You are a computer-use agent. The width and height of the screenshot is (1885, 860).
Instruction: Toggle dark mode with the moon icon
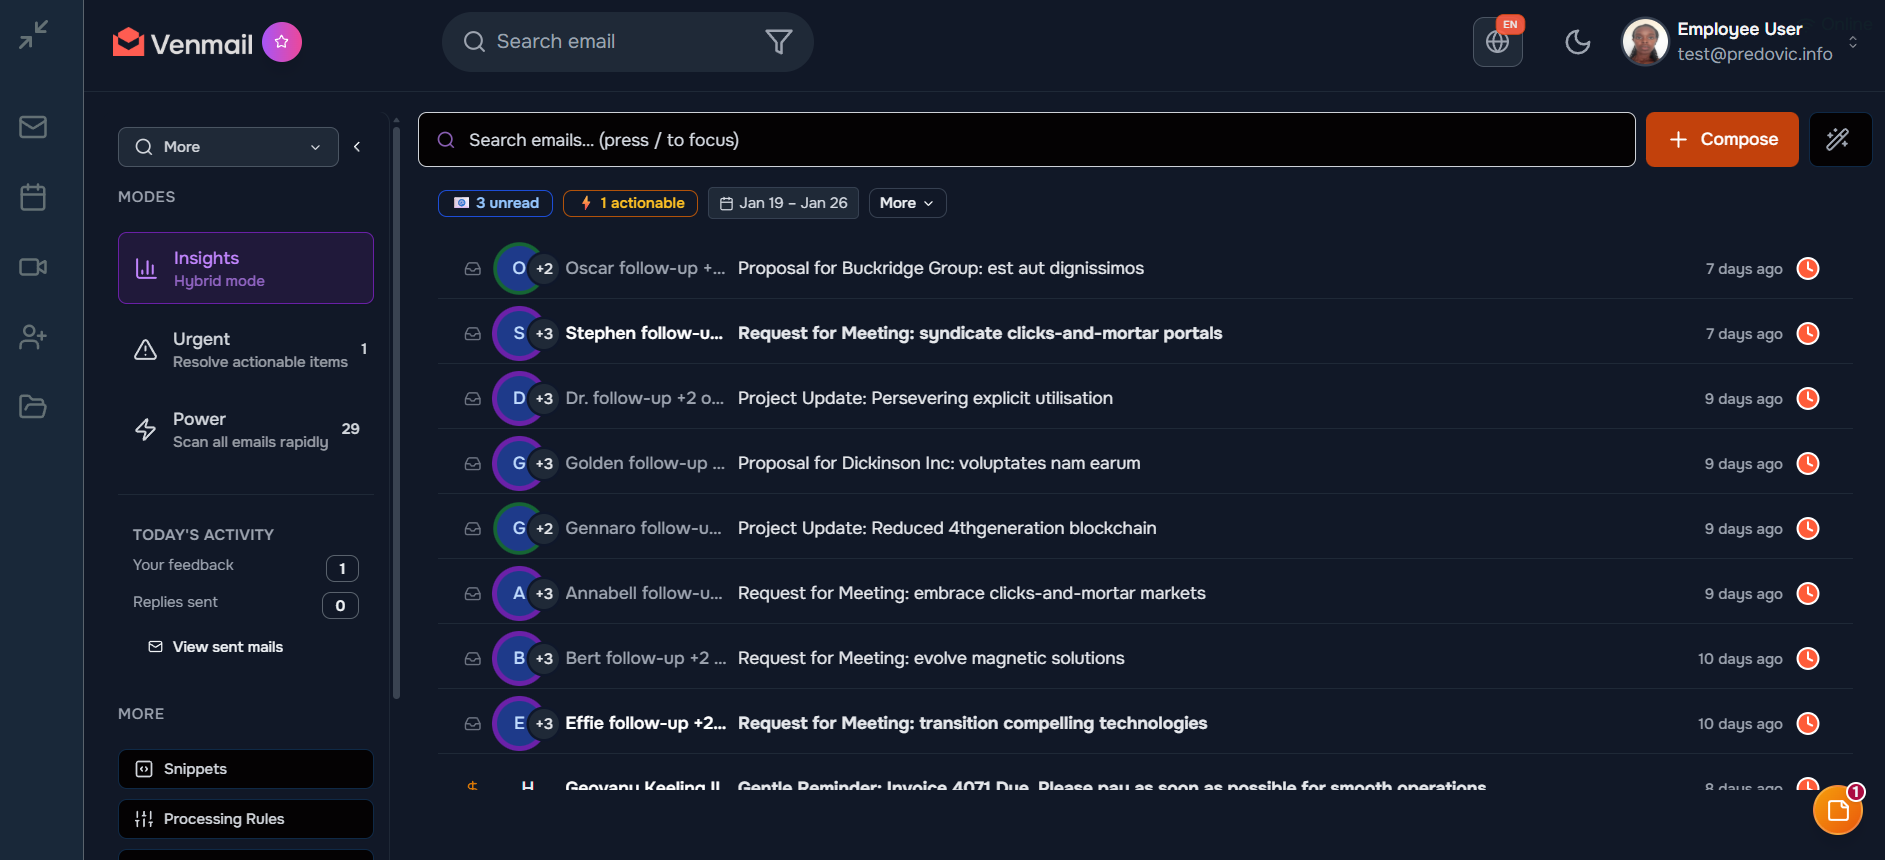click(x=1577, y=42)
